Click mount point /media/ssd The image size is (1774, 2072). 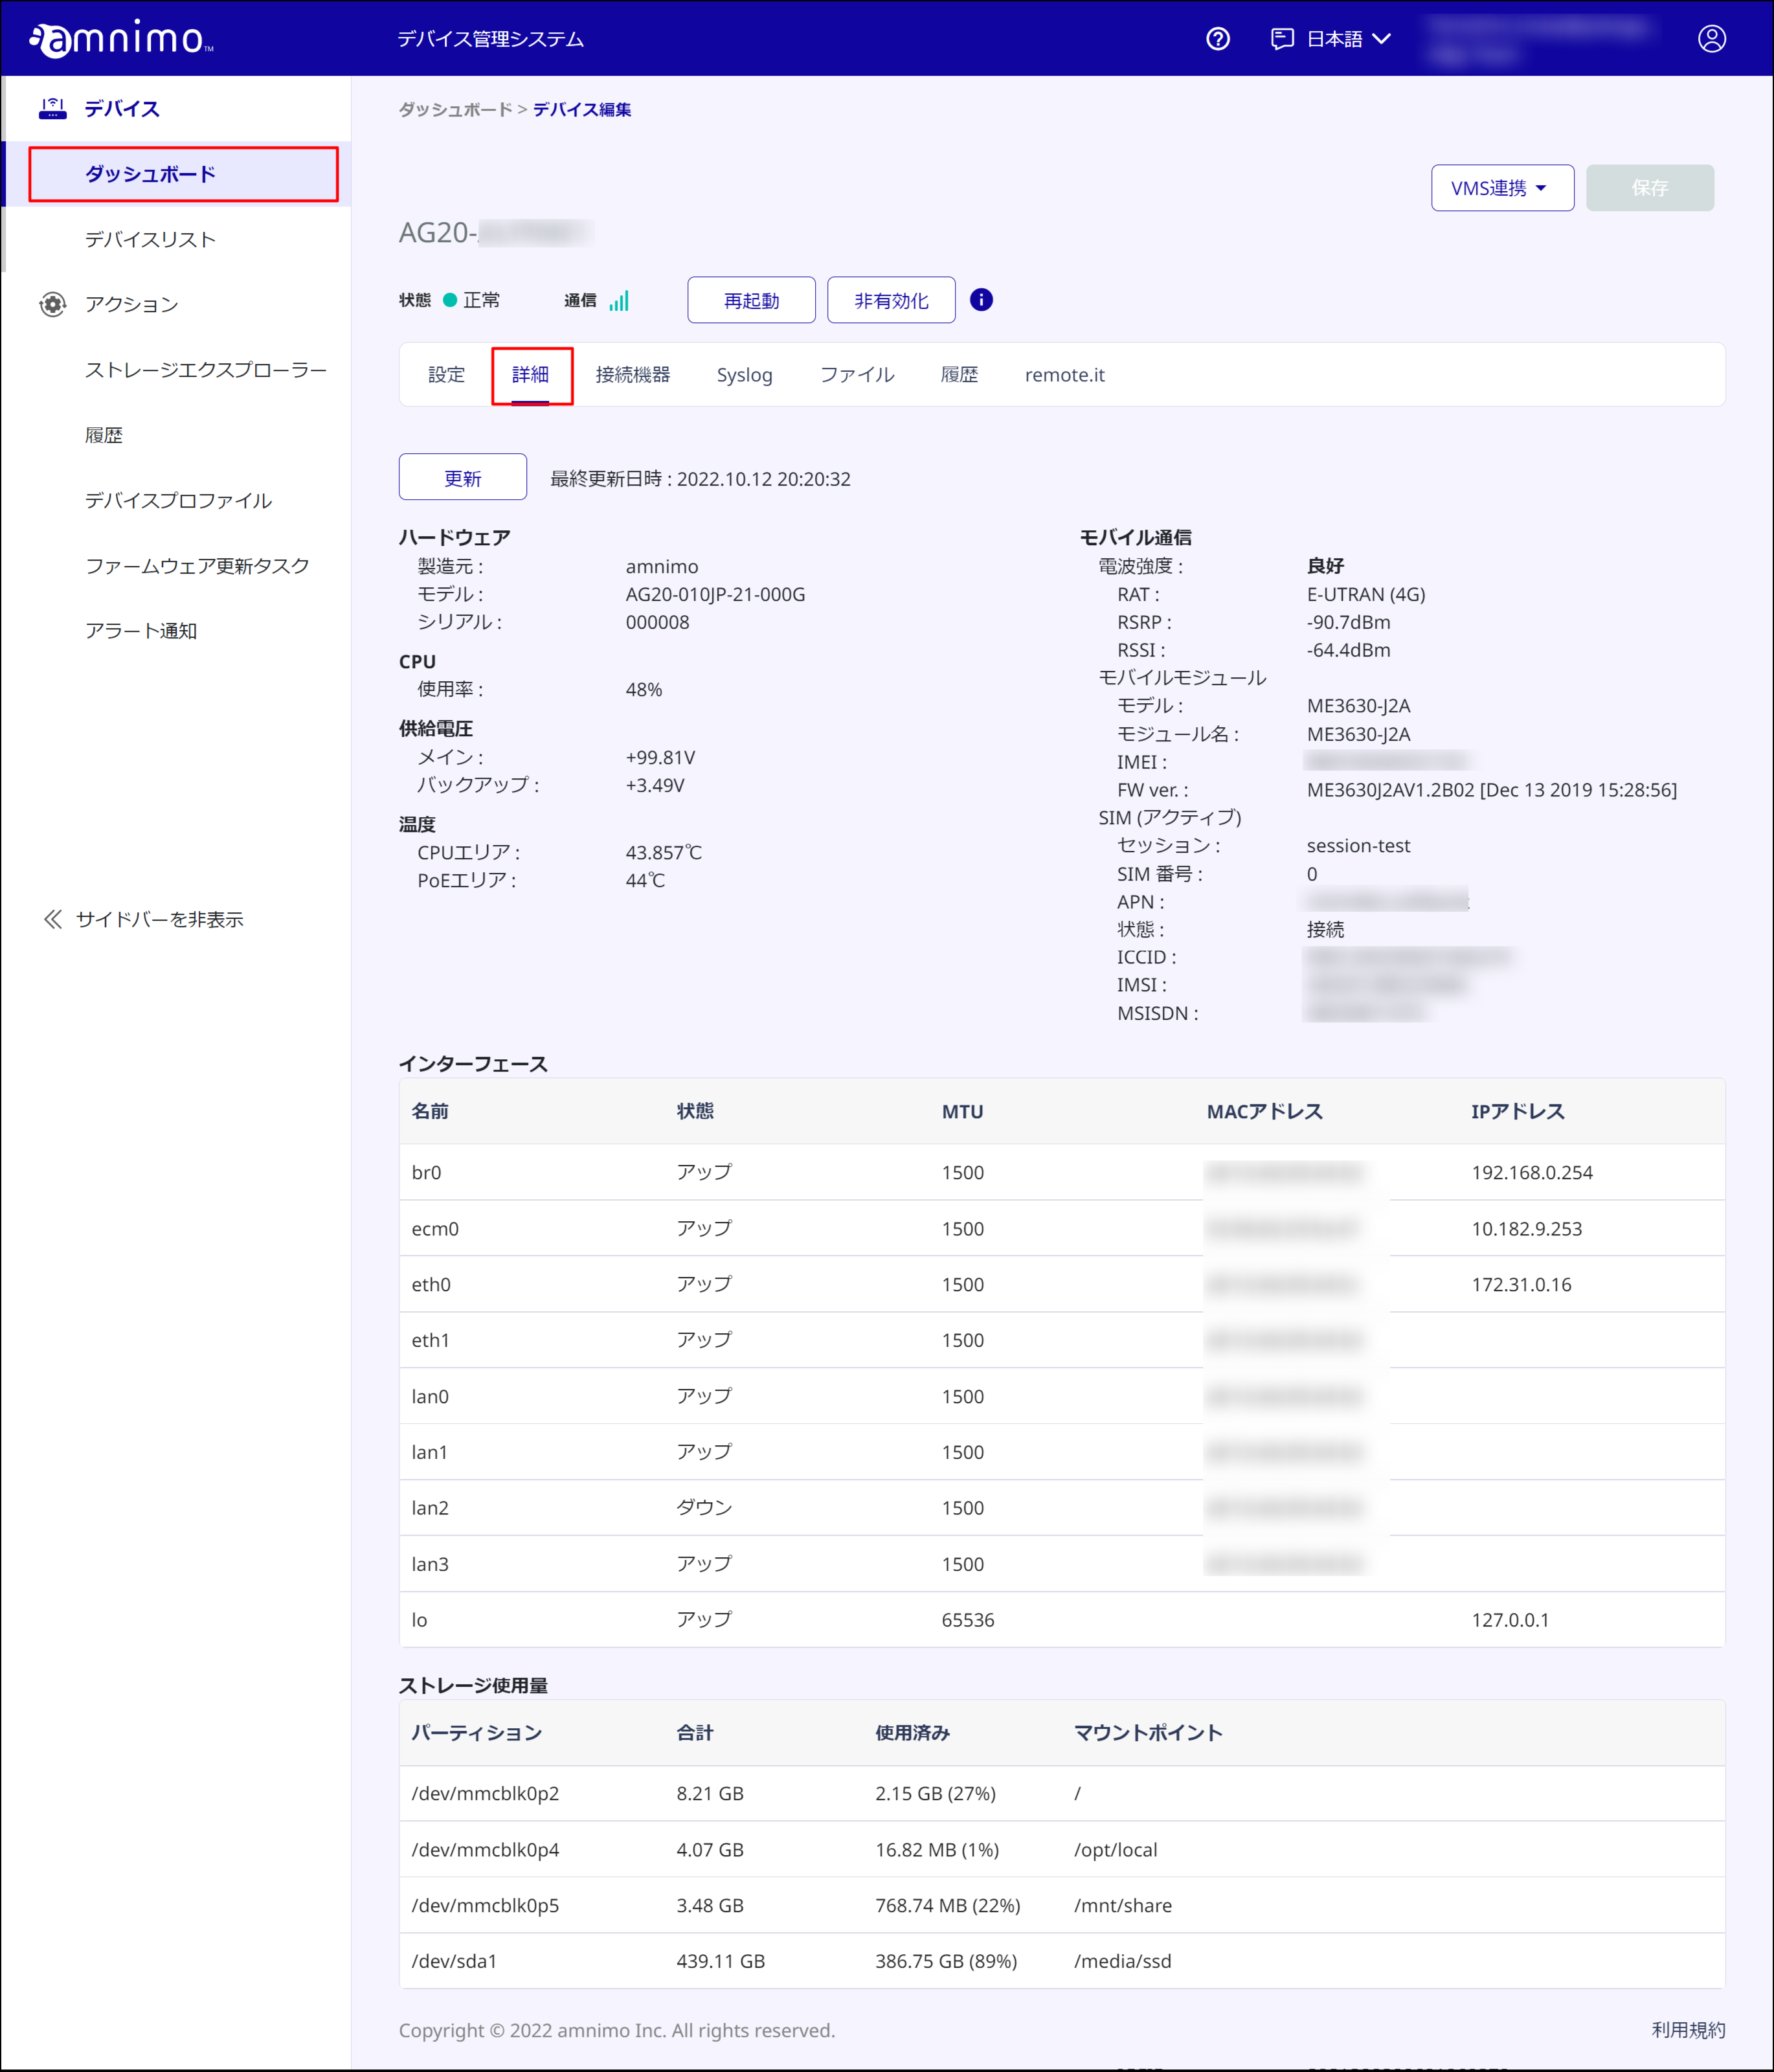(1122, 1961)
